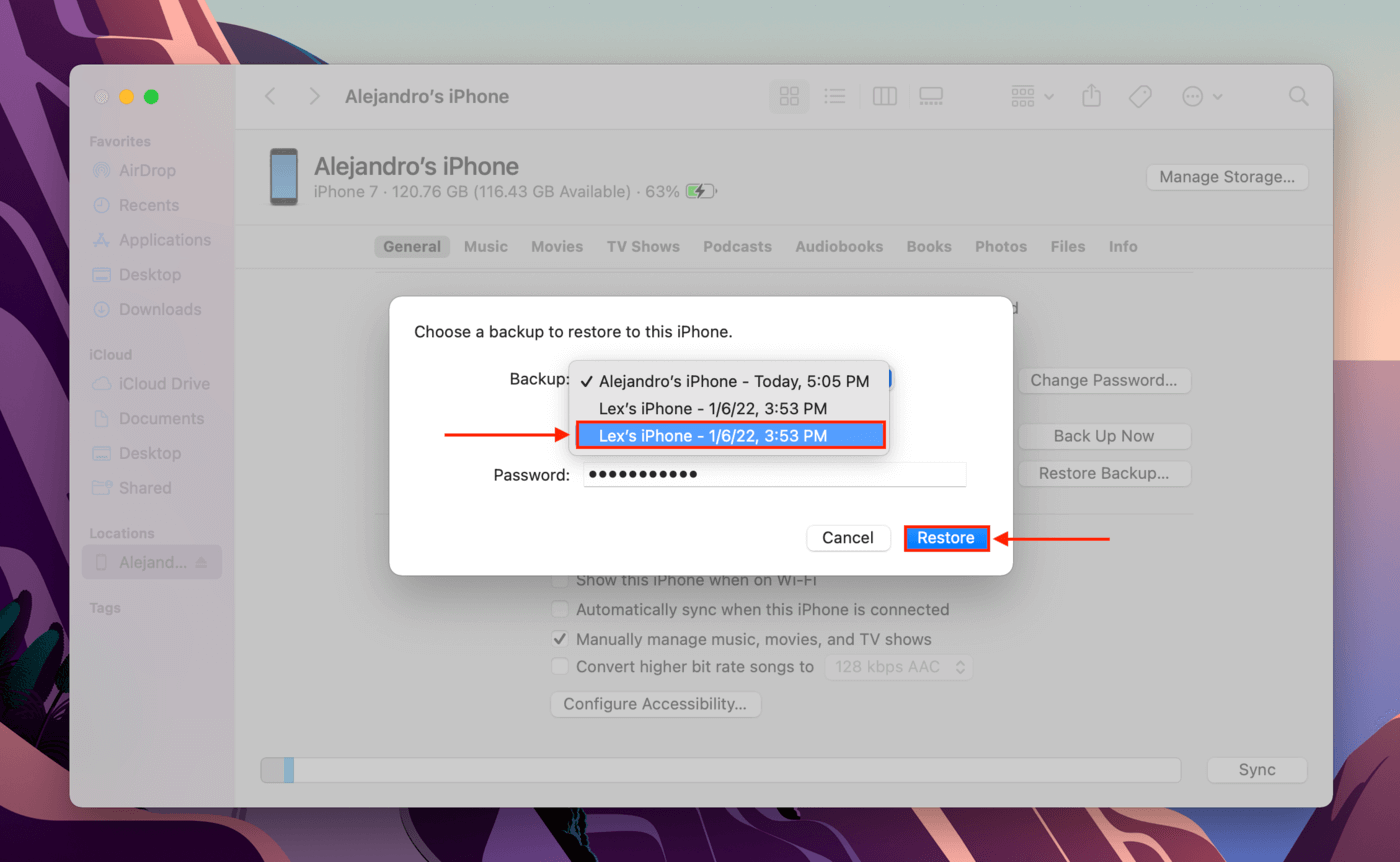Click the iPhone device image
Viewport: 1400px width, 862px height.
284,177
